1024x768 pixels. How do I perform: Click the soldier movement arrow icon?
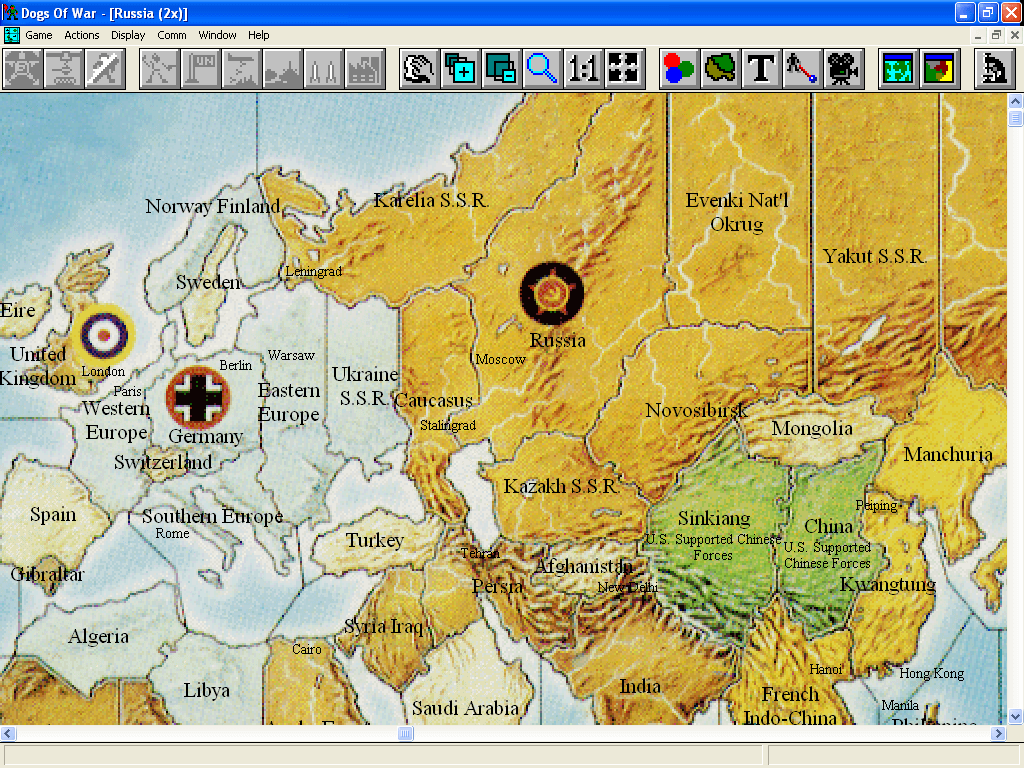pyautogui.click(x=803, y=69)
